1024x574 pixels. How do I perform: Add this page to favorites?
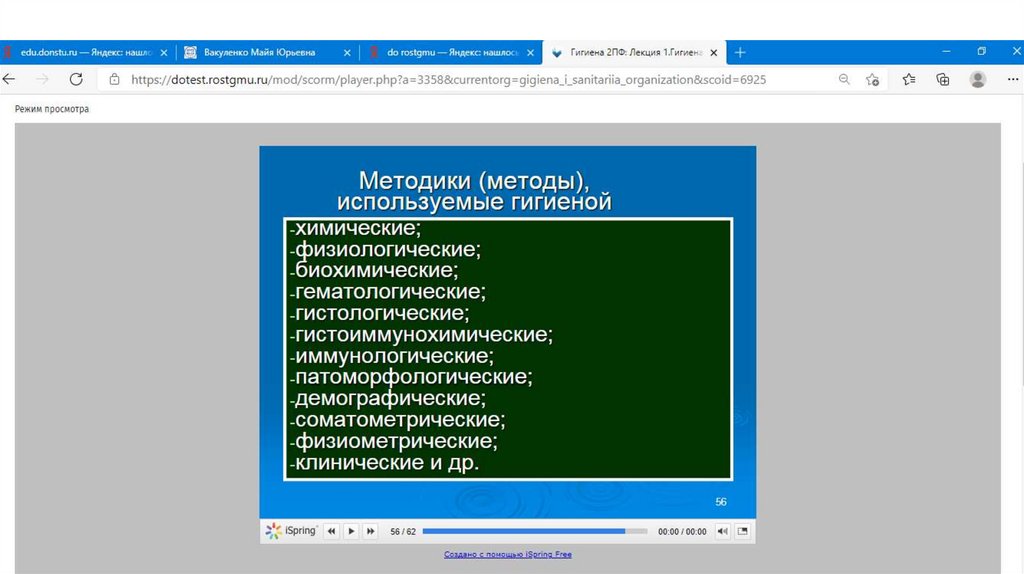click(872, 80)
